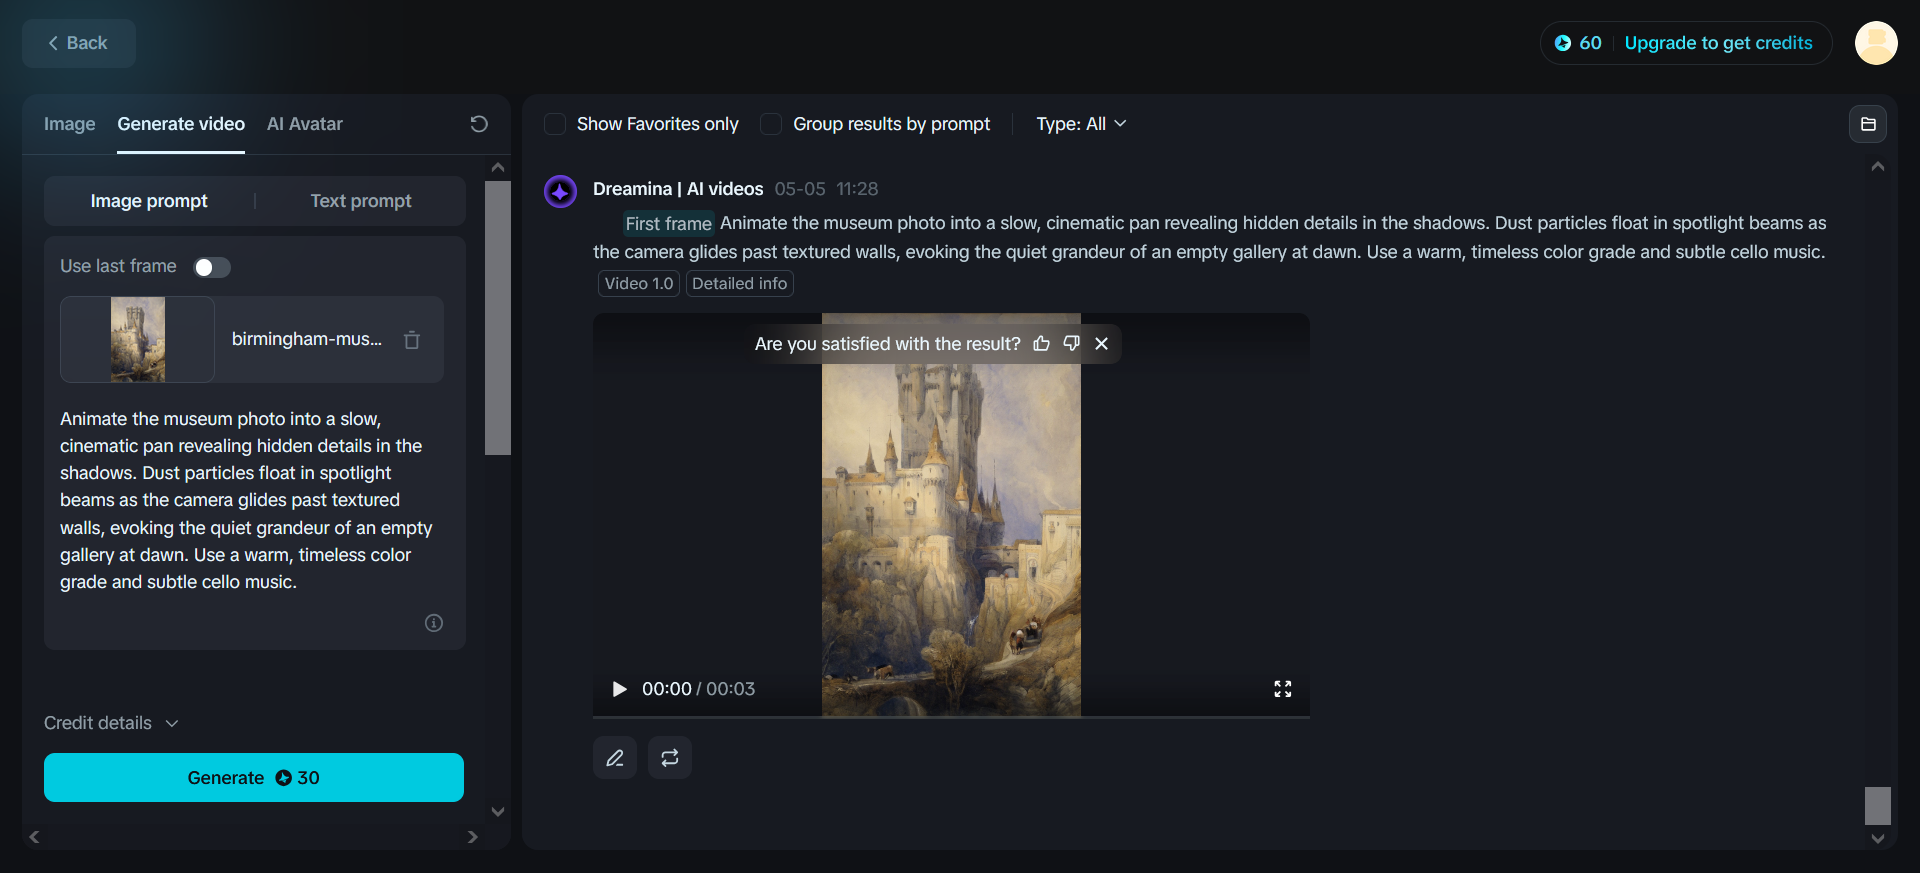Click left panel scroll down arrow
This screenshot has width=1920, height=873.
tap(498, 812)
